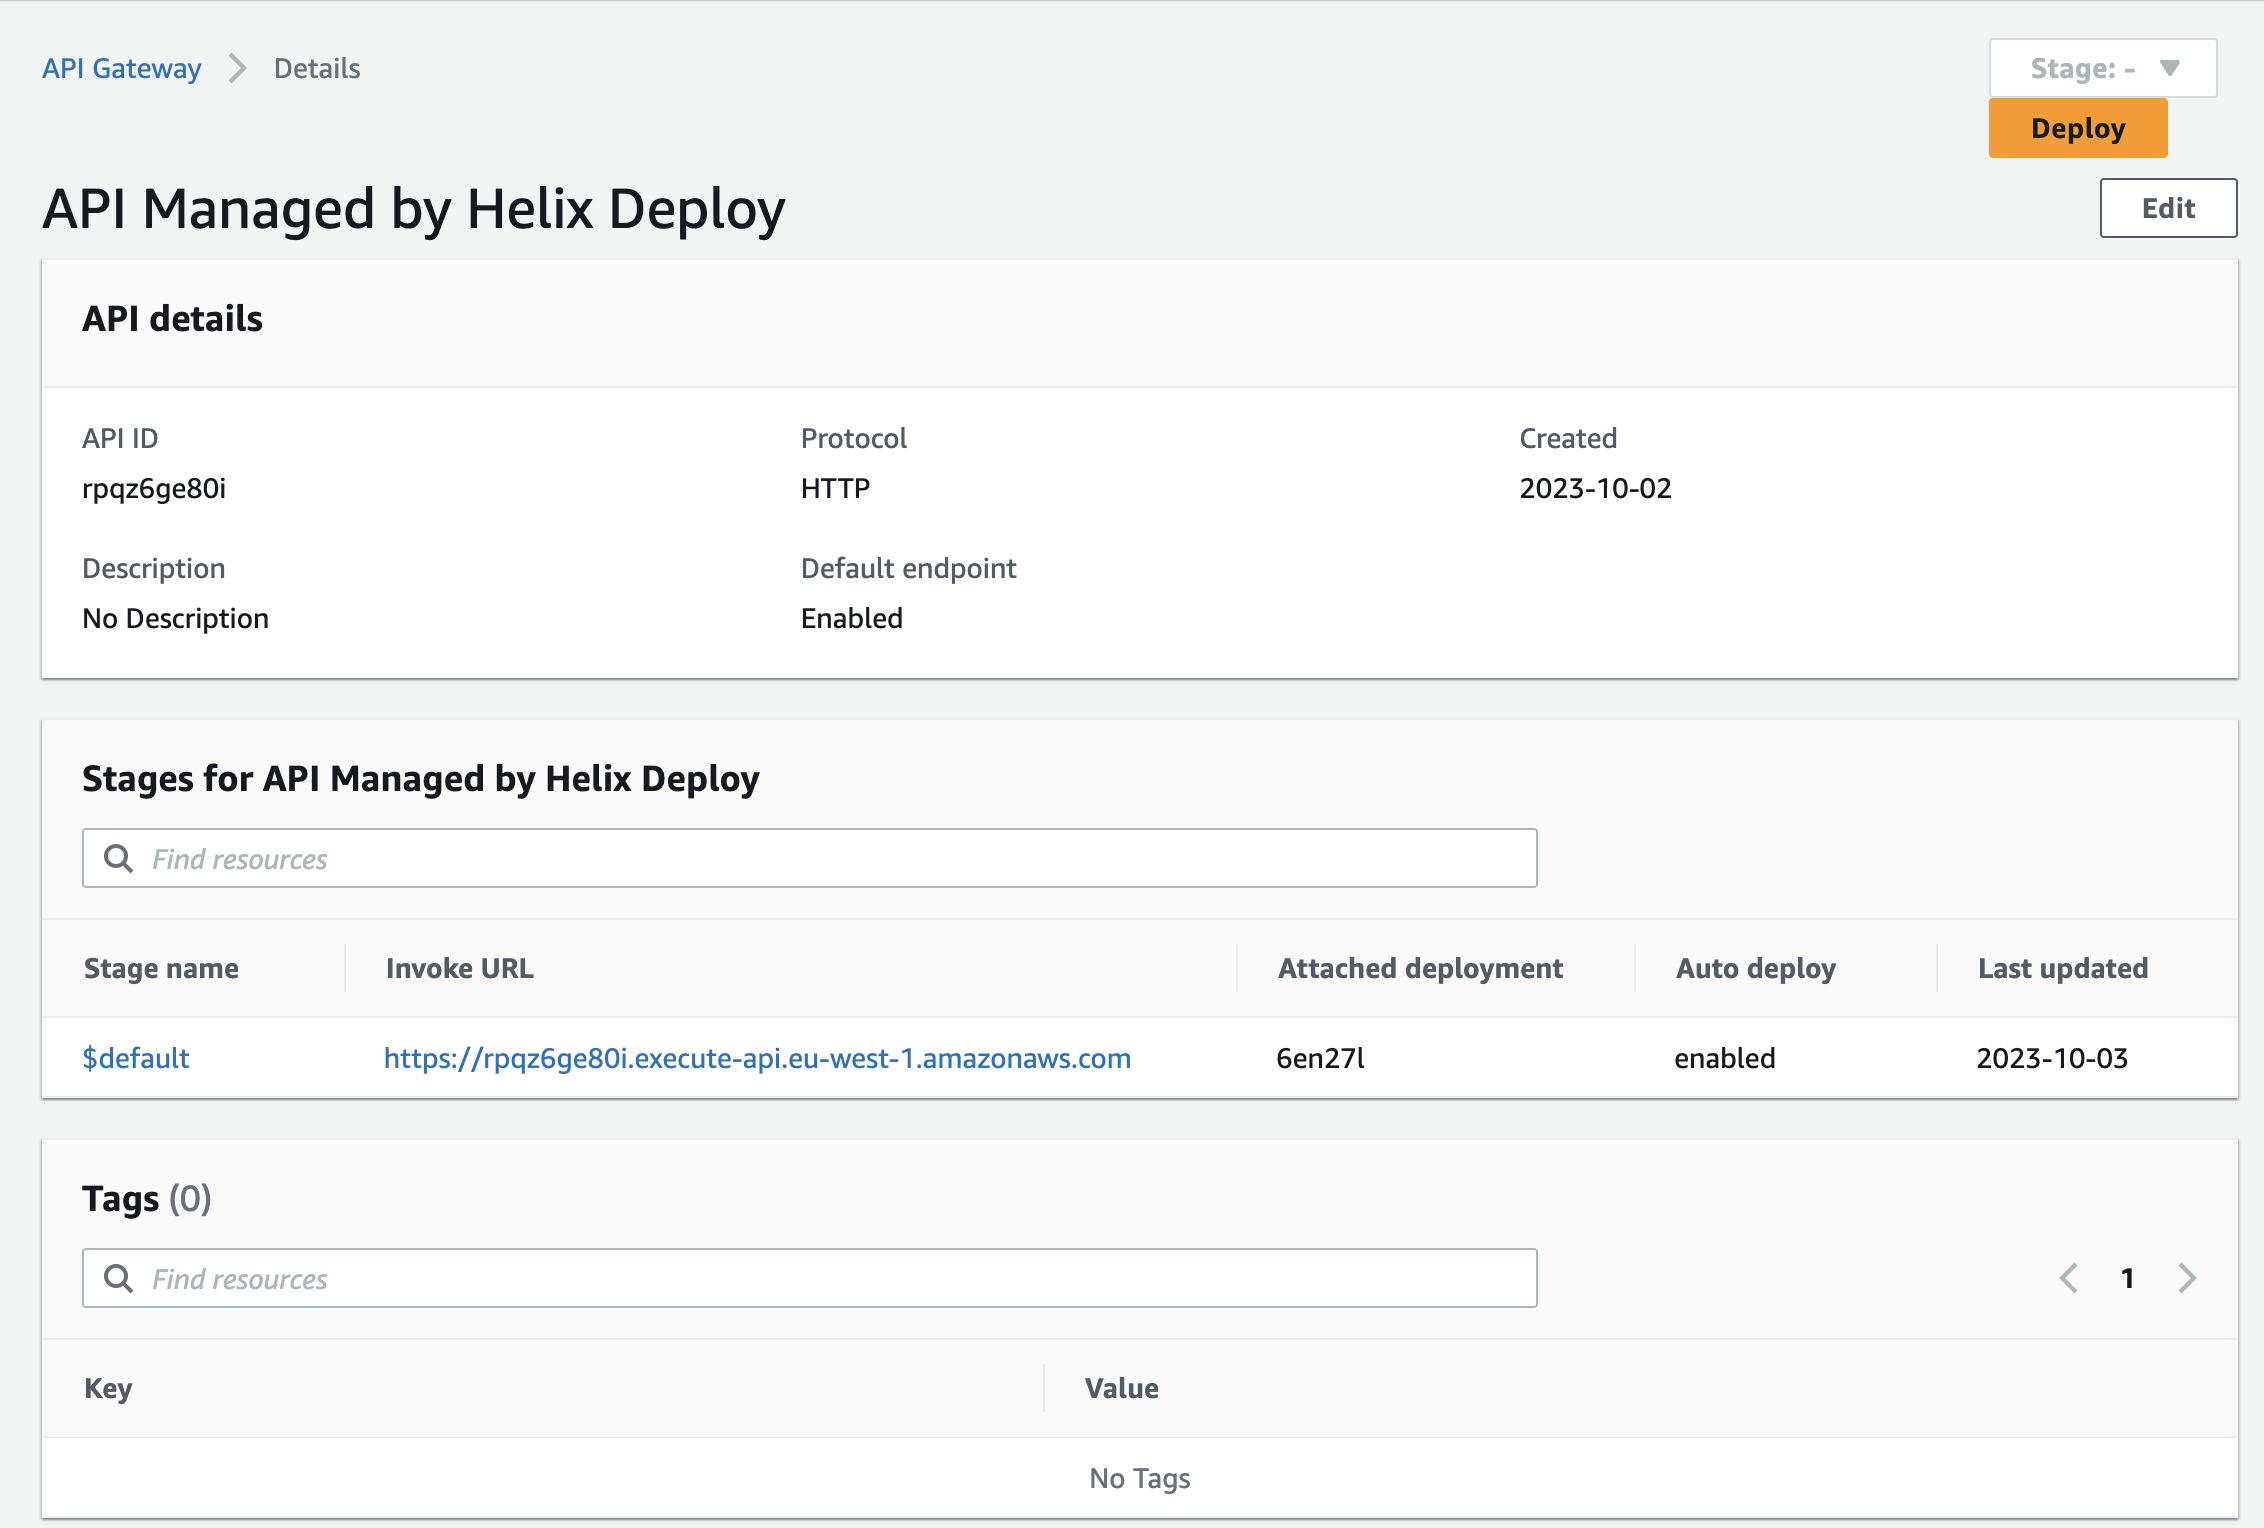2264x1528 pixels.
Task: Sort by Last updated column header
Action: [x=2062, y=968]
